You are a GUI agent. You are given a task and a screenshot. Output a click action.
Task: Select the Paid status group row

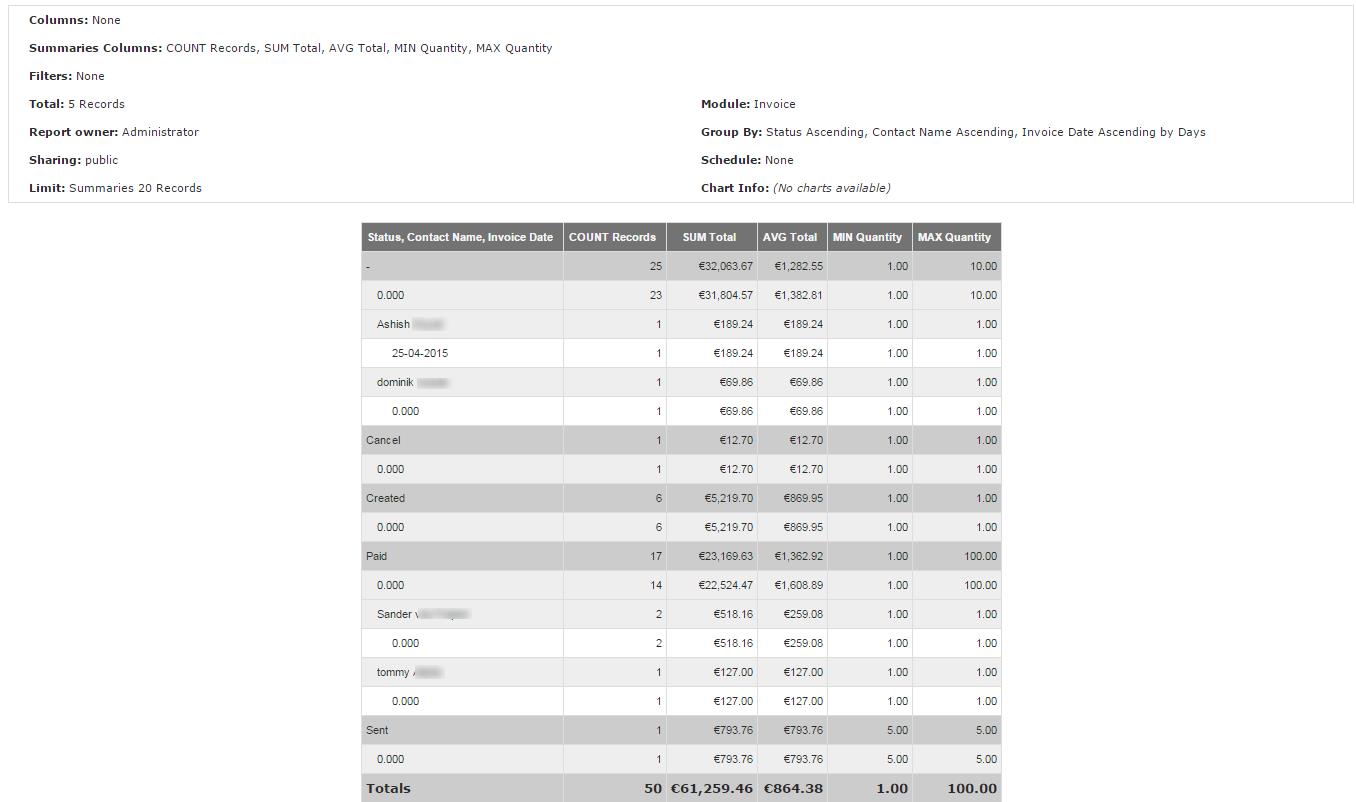tap(377, 556)
